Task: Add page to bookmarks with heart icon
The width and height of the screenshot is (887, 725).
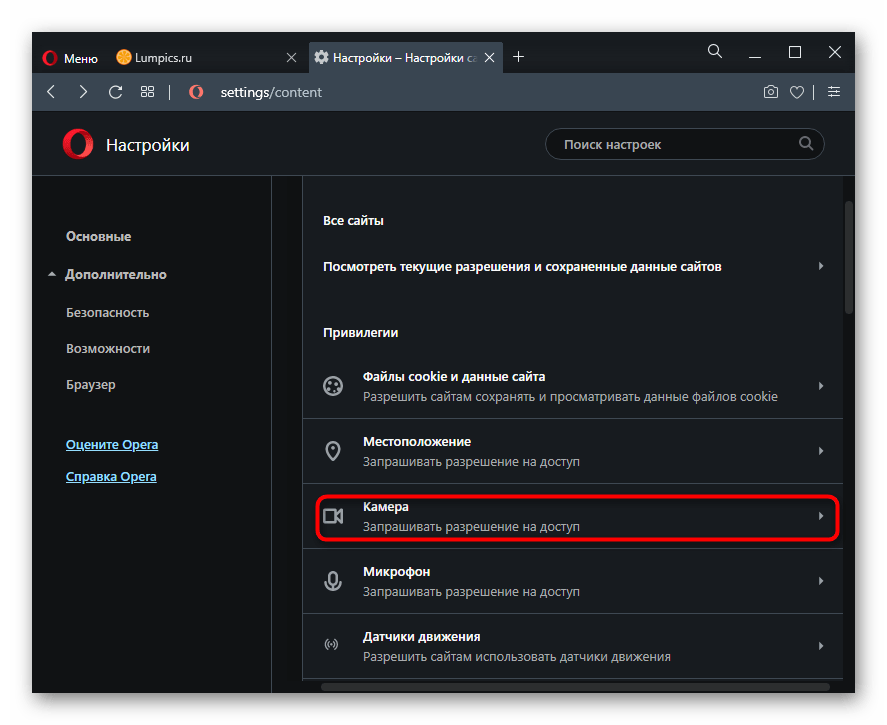Action: (x=797, y=92)
